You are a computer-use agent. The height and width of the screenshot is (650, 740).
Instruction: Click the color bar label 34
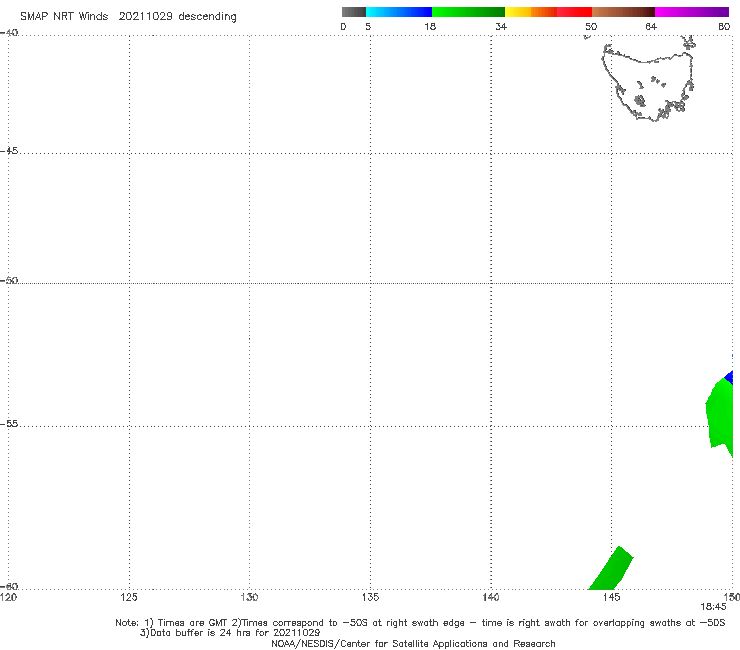click(x=501, y=26)
